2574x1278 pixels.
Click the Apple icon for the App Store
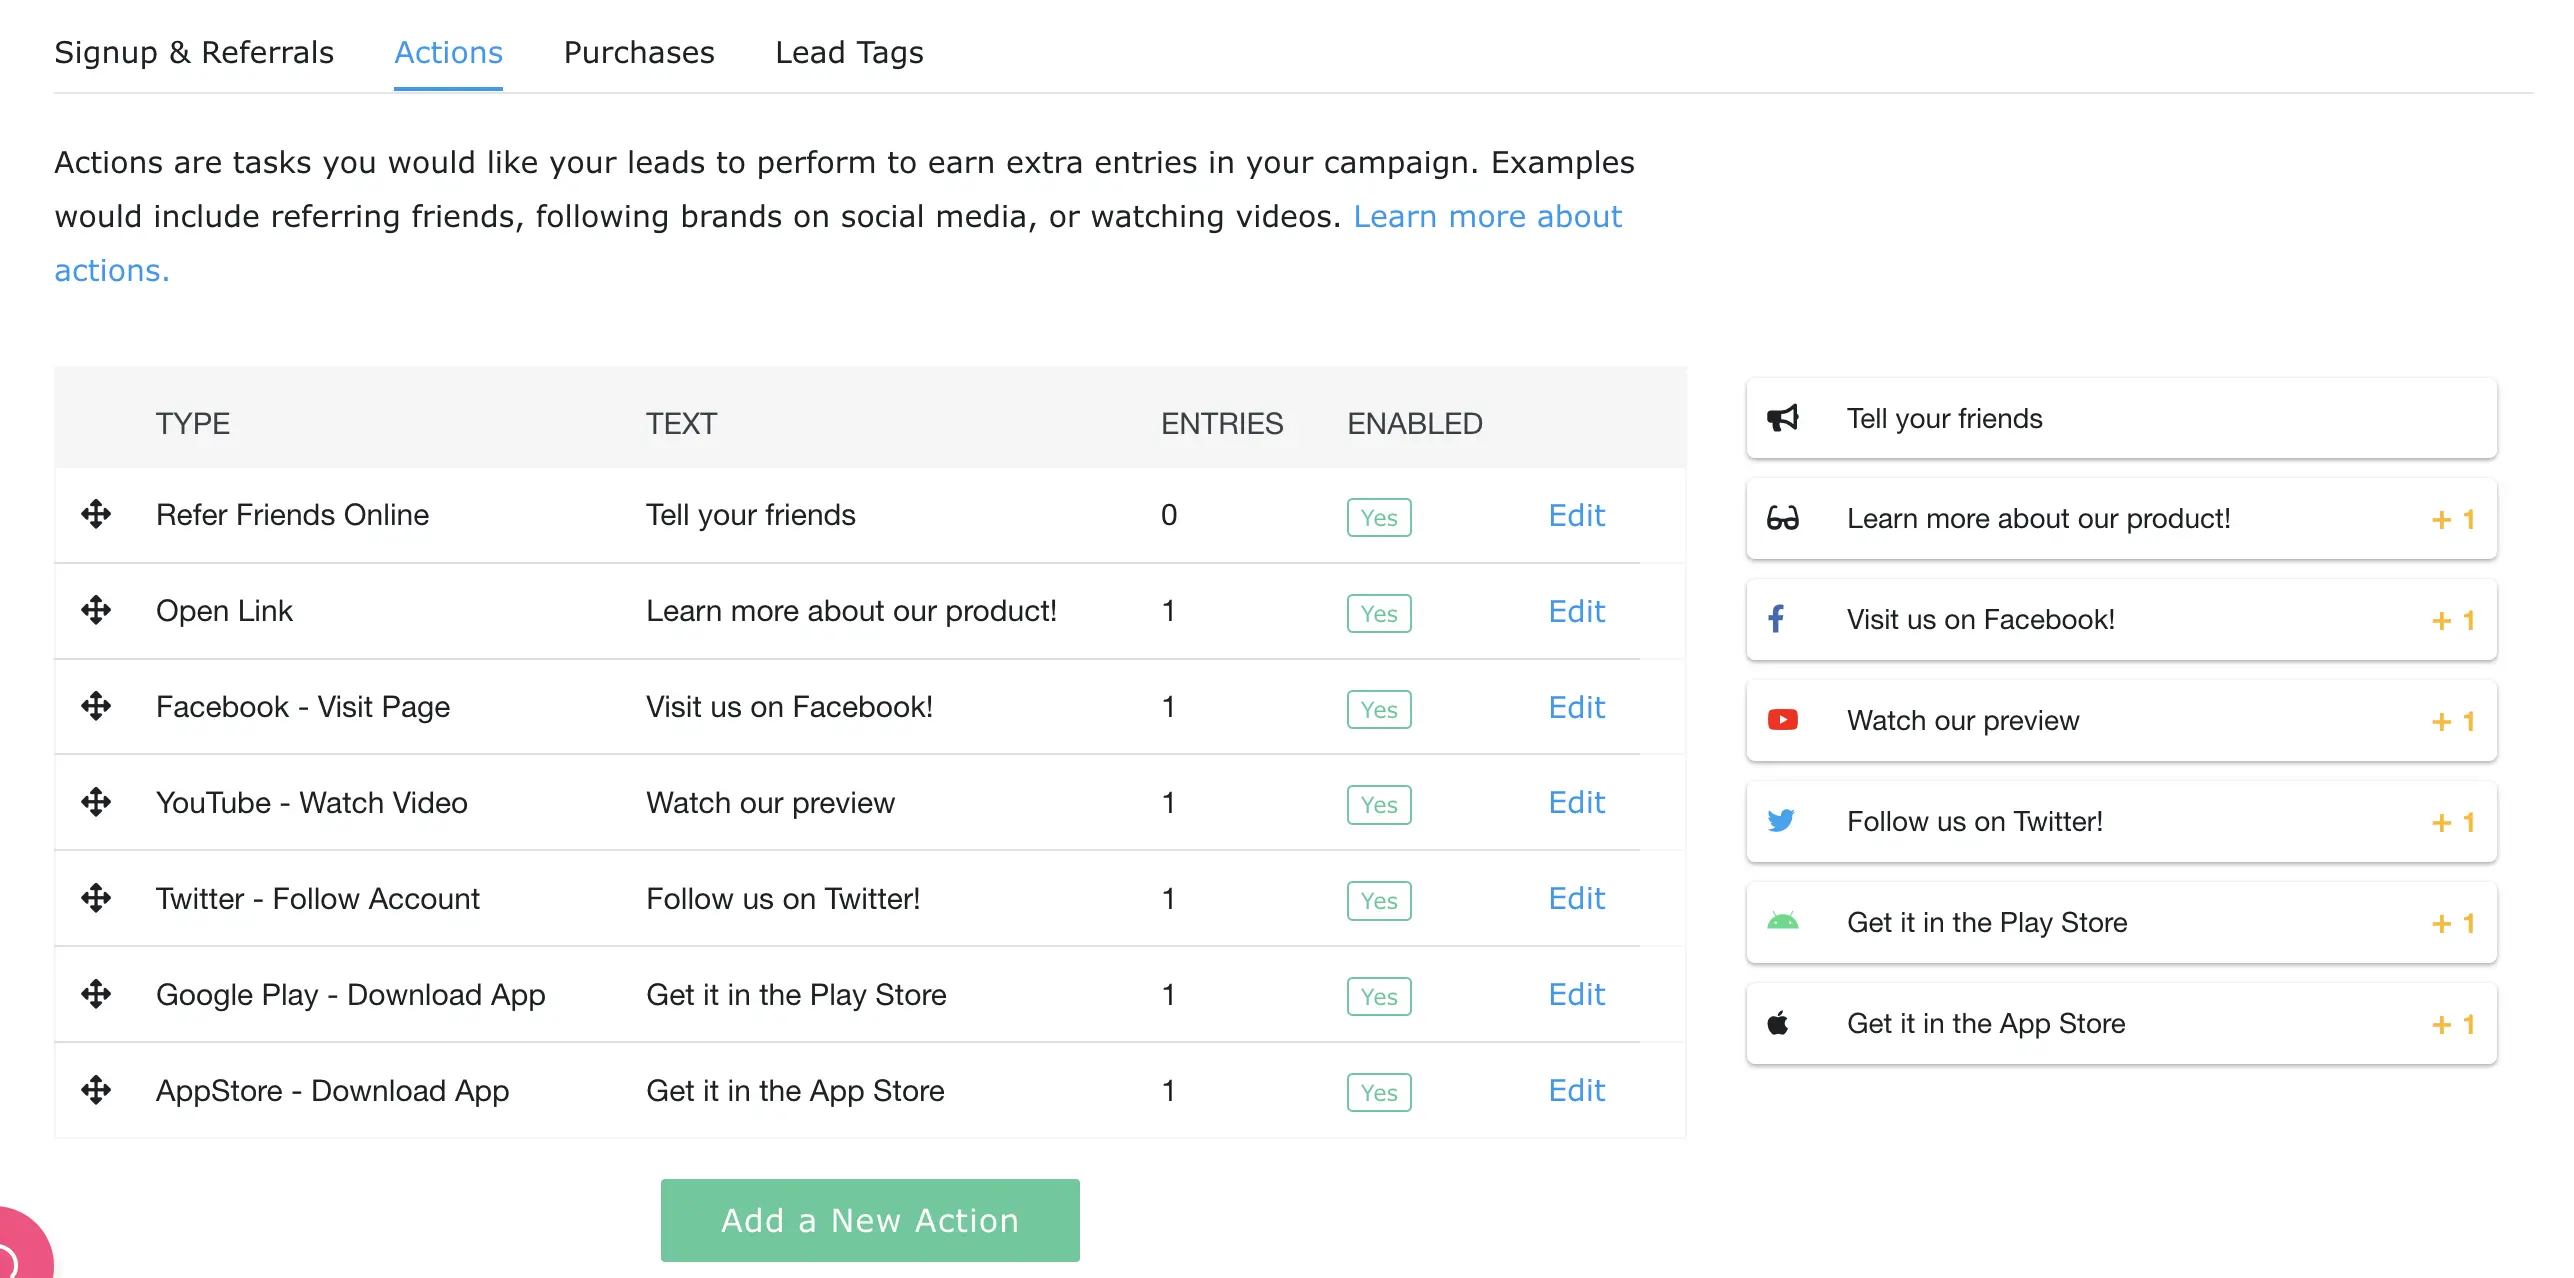(1778, 1023)
